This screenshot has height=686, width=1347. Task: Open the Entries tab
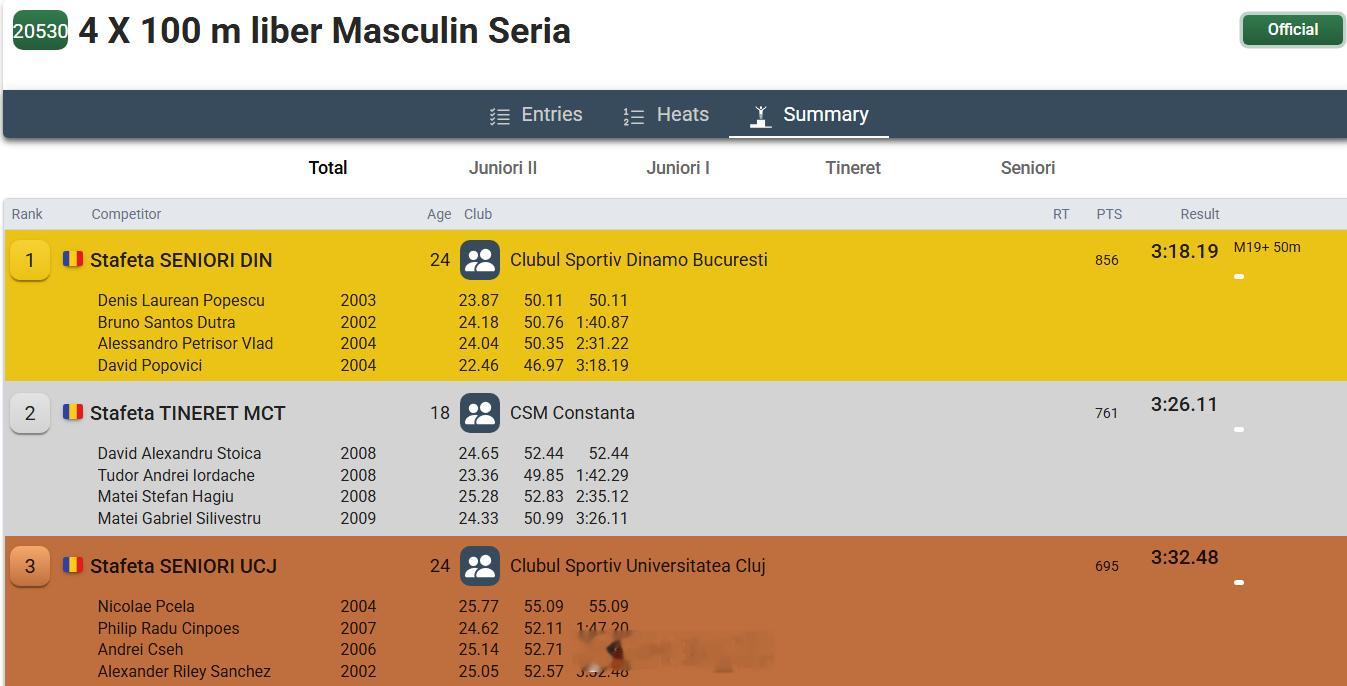pyautogui.click(x=536, y=115)
